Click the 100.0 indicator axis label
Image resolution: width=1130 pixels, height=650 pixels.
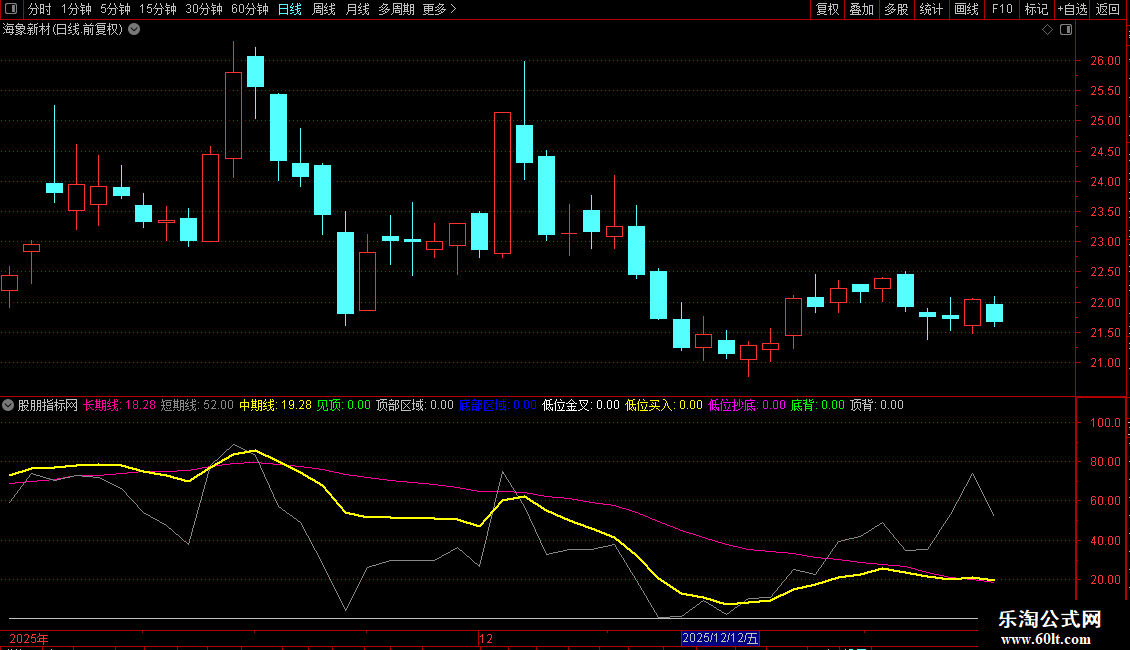pos(1105,423)
